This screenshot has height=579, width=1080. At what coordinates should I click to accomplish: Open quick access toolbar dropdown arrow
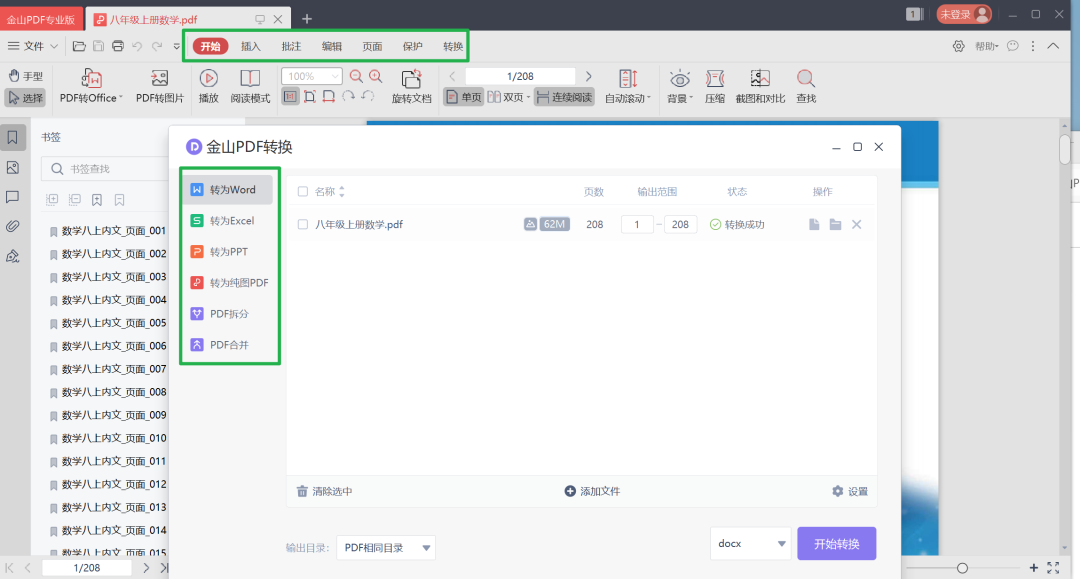[177, 46]
